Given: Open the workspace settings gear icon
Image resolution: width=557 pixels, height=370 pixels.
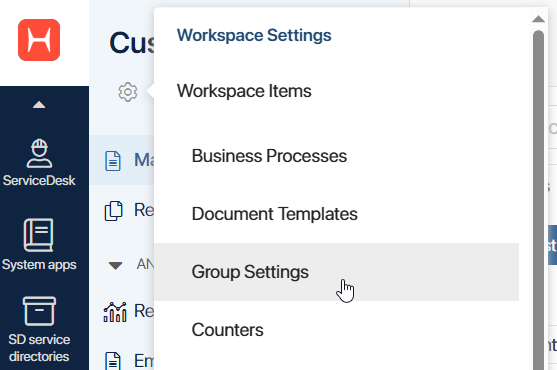Looking at the screenshot, I should click(128, 92).
